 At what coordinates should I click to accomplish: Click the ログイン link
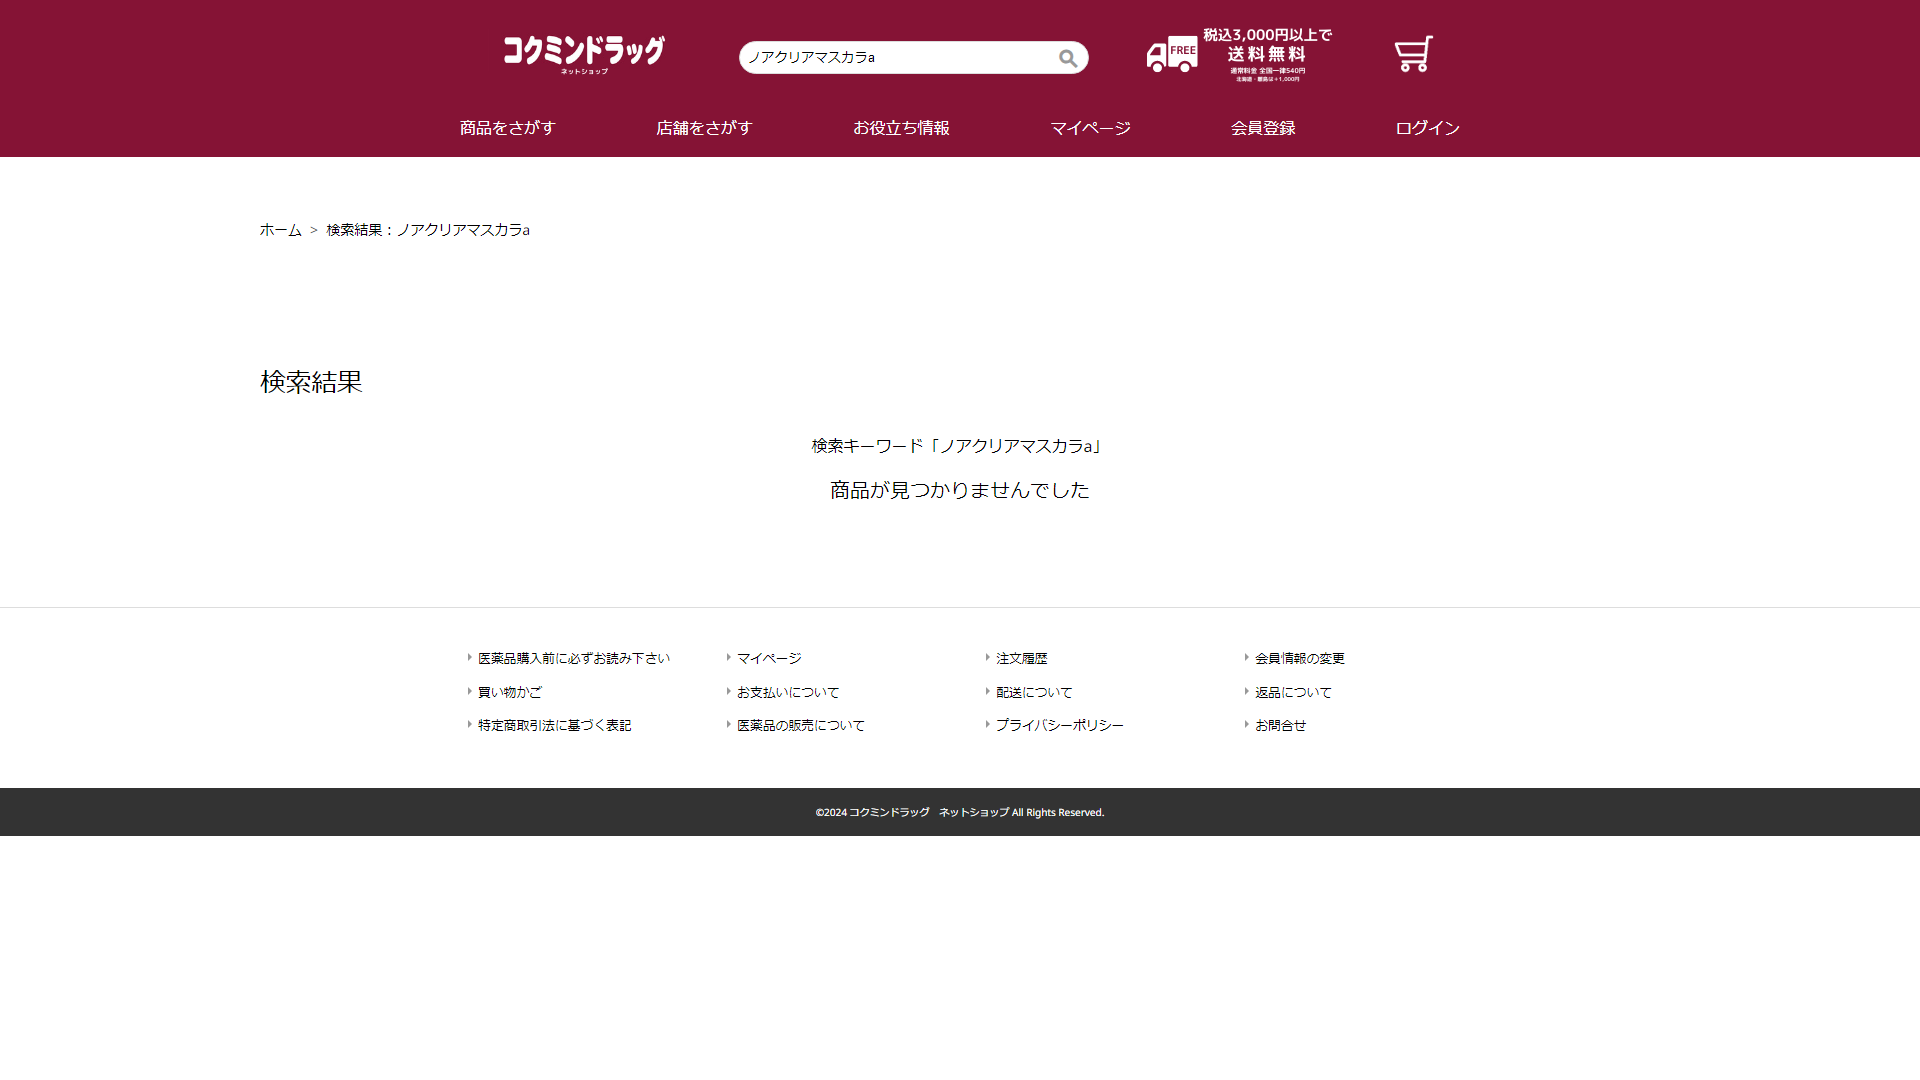(1427, 128)
